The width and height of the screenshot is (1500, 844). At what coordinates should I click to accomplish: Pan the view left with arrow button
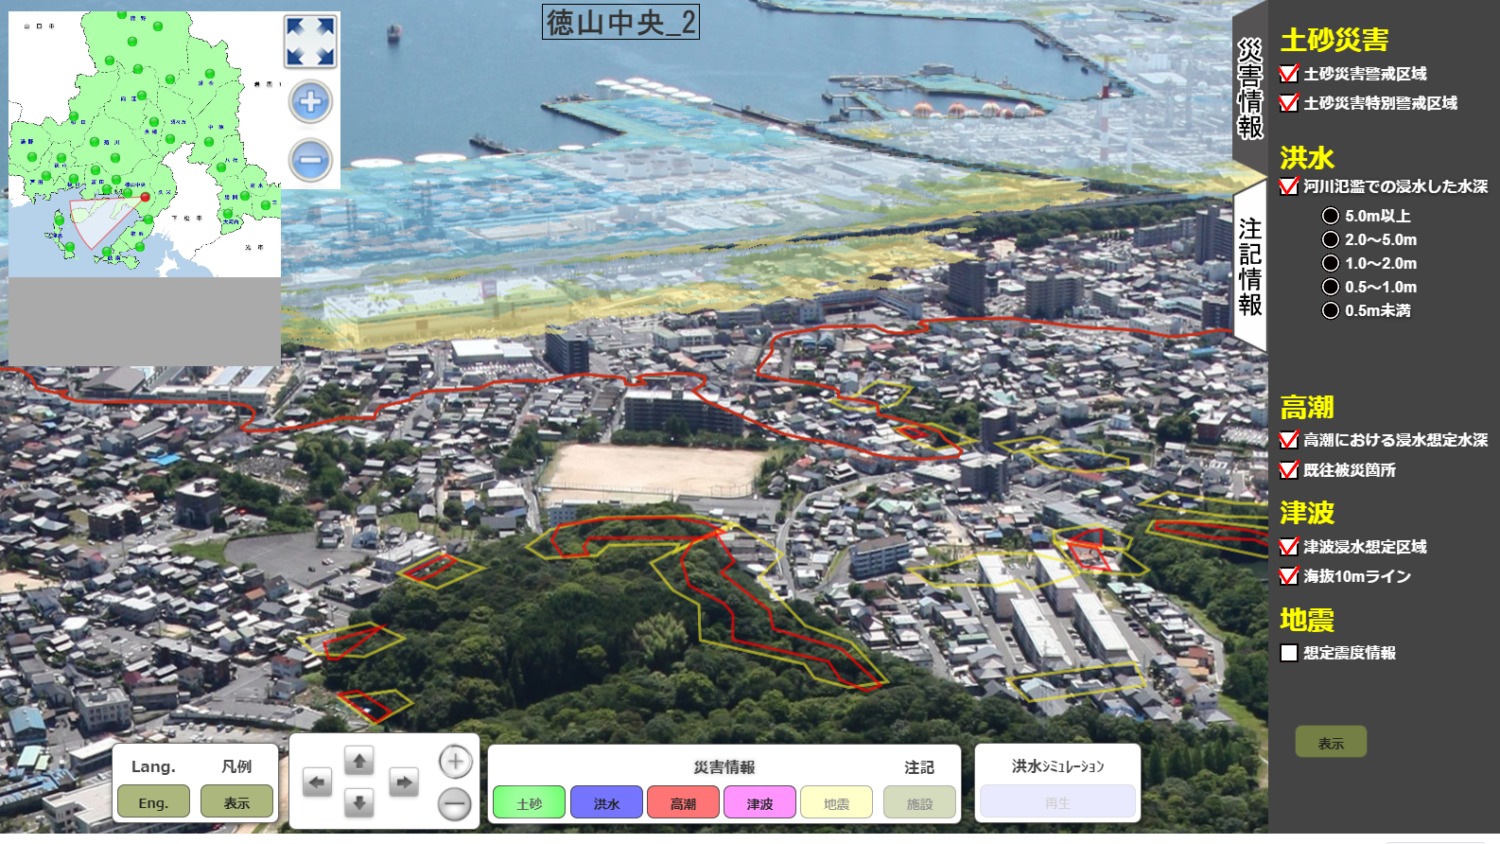(x=317, y=782)
